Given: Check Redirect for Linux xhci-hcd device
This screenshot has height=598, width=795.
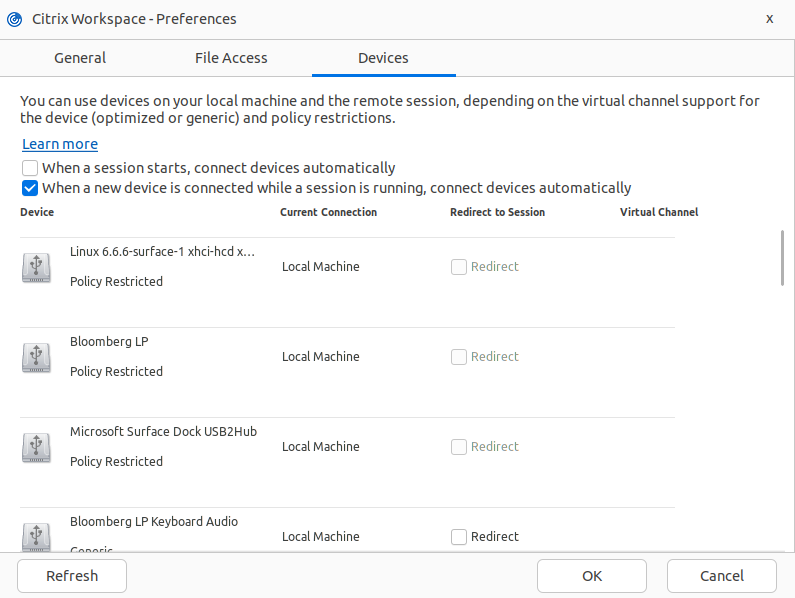Looking at the screenshot, I should point(459,267).
